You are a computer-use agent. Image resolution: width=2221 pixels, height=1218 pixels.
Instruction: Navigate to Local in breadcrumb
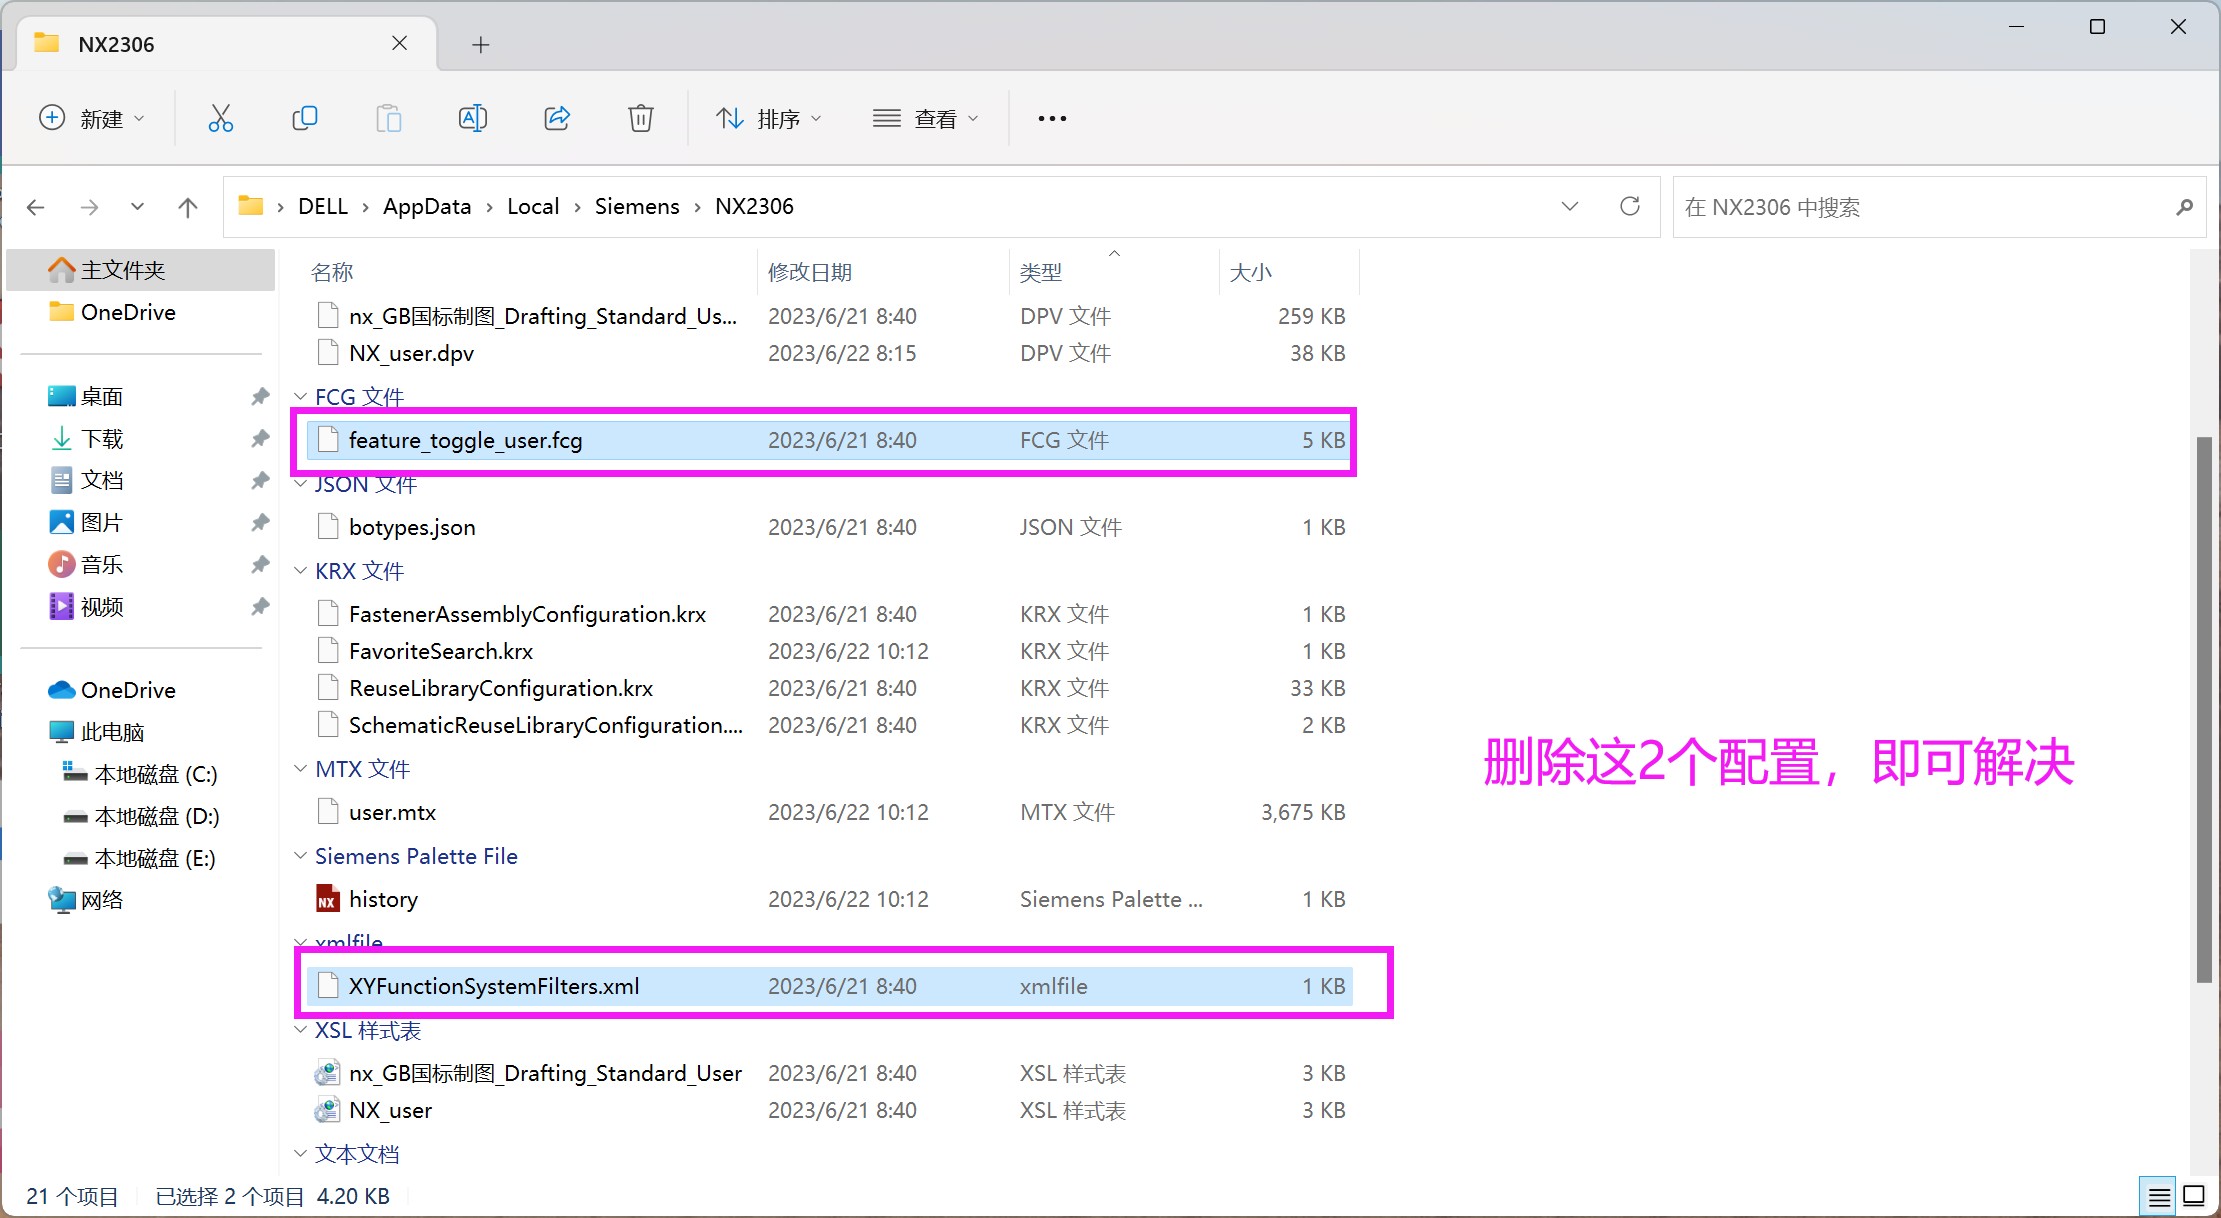[x=533, y=206]
